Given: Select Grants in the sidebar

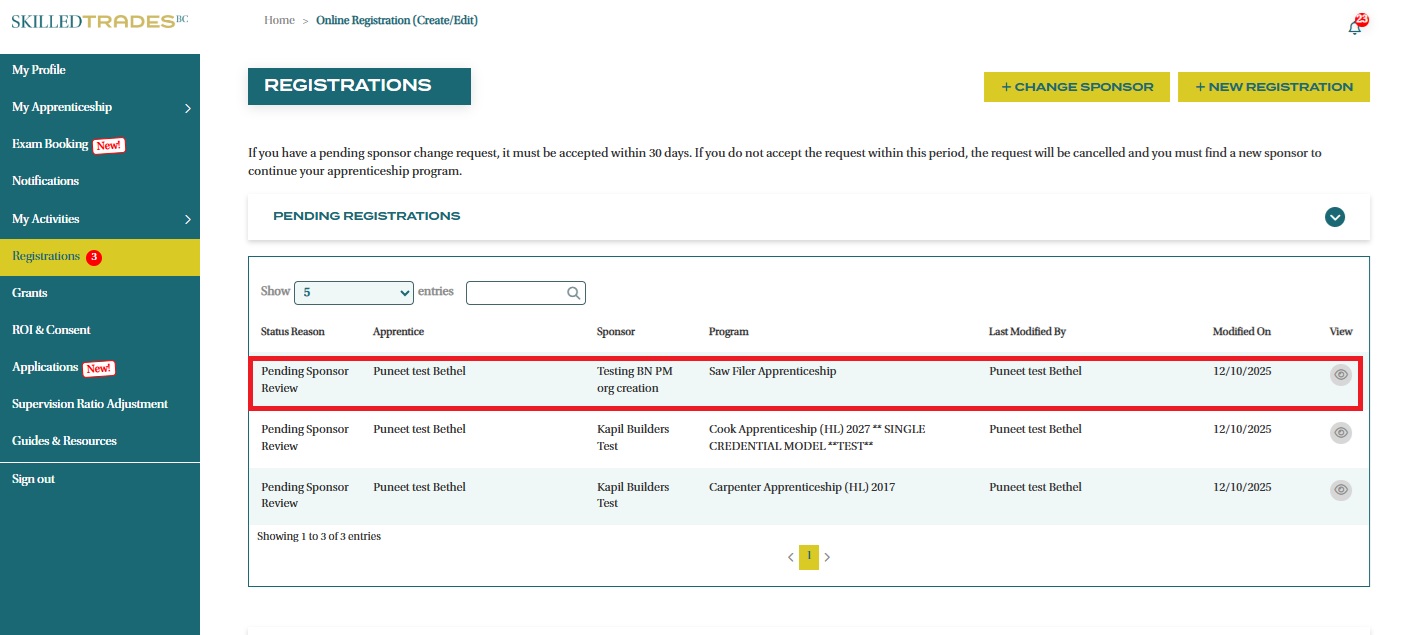Looking at the screenshot, I should pyautogui.click(x=30, y=293).
